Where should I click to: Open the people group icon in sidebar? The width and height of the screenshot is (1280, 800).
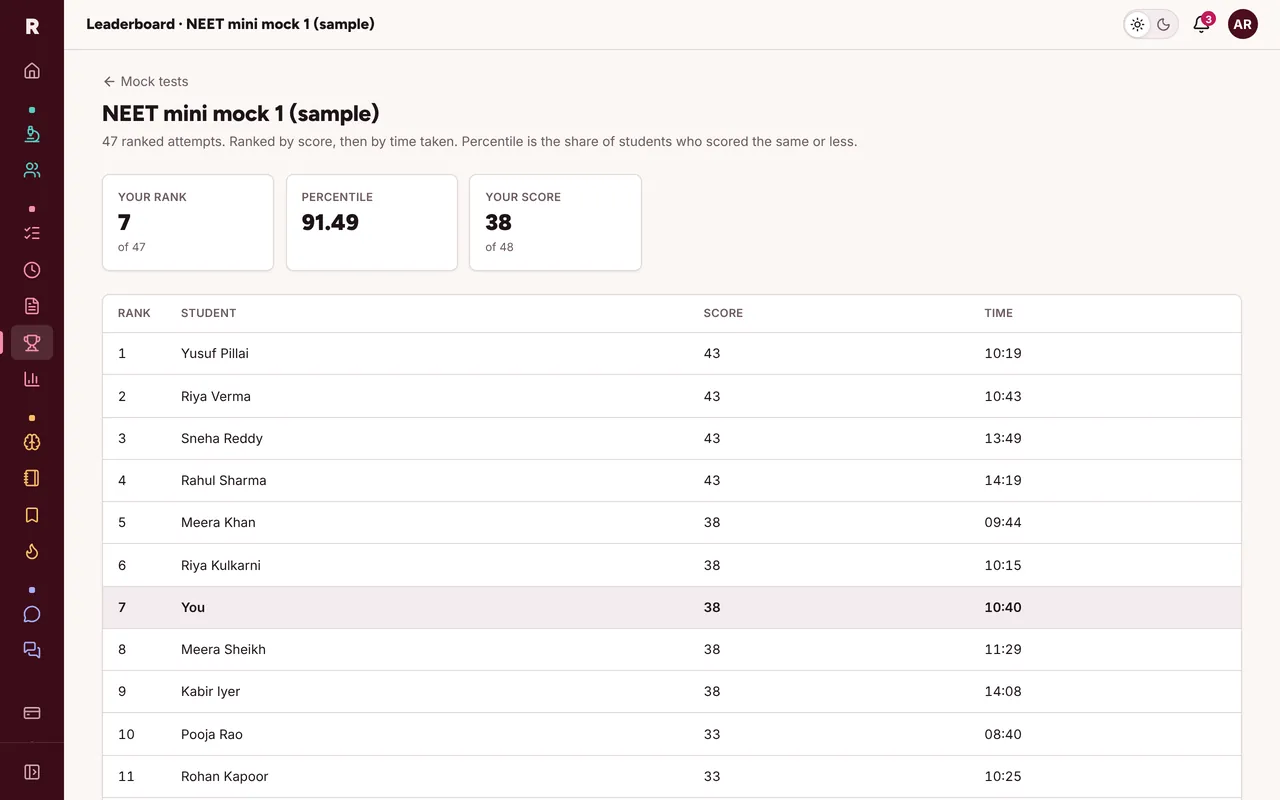[32, 170]
